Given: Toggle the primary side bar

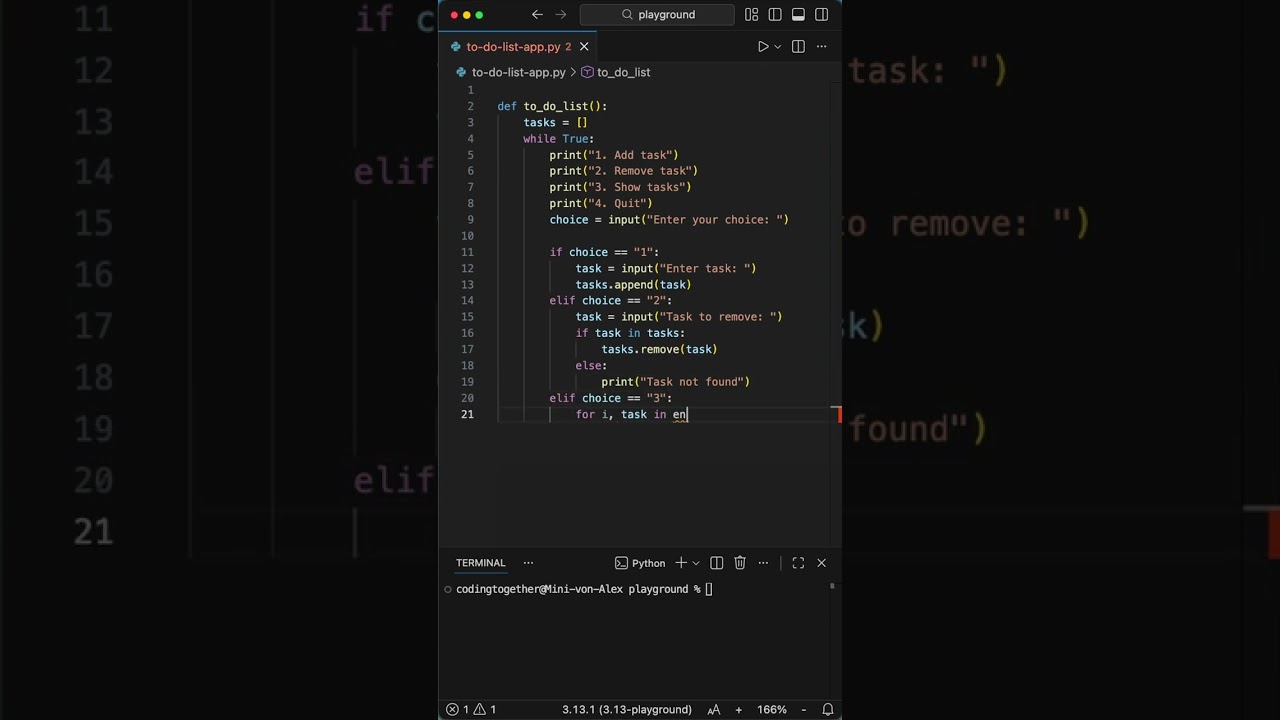Looking at the screenshot, I should (x=775, y=15).
